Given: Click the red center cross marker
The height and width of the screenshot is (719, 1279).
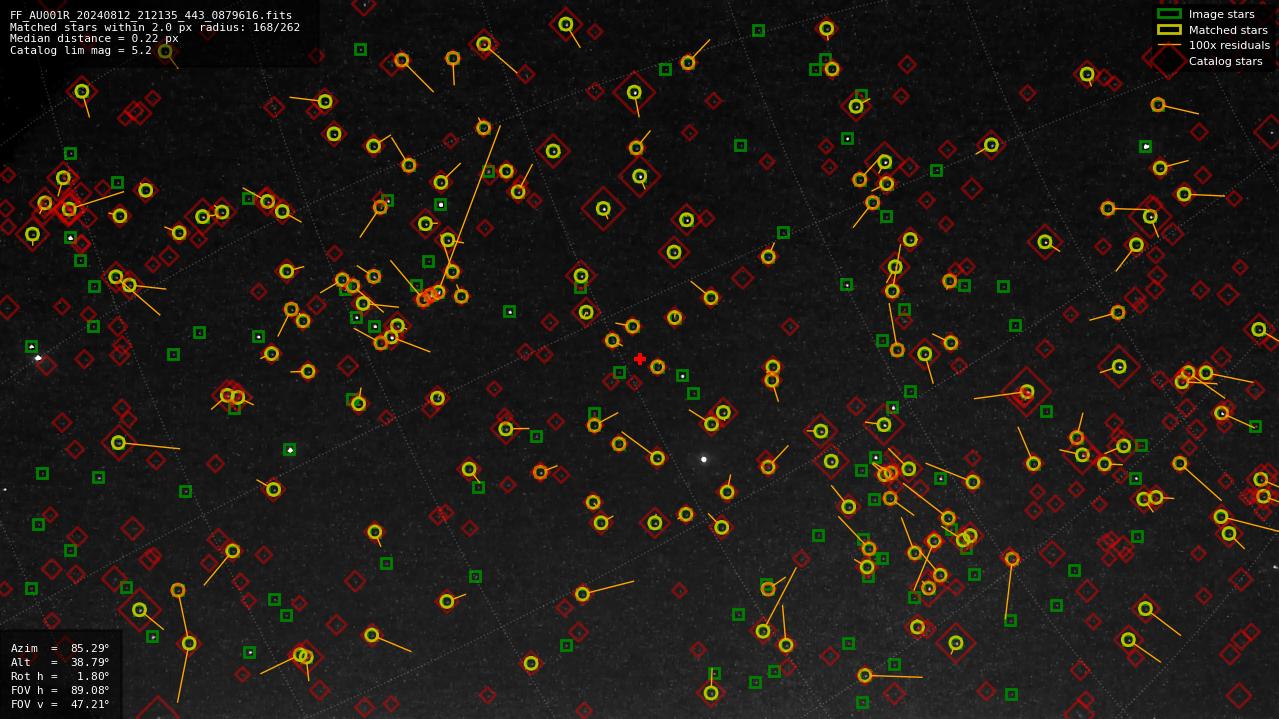Looking at the screenshot, I should (x=640, y=359).
